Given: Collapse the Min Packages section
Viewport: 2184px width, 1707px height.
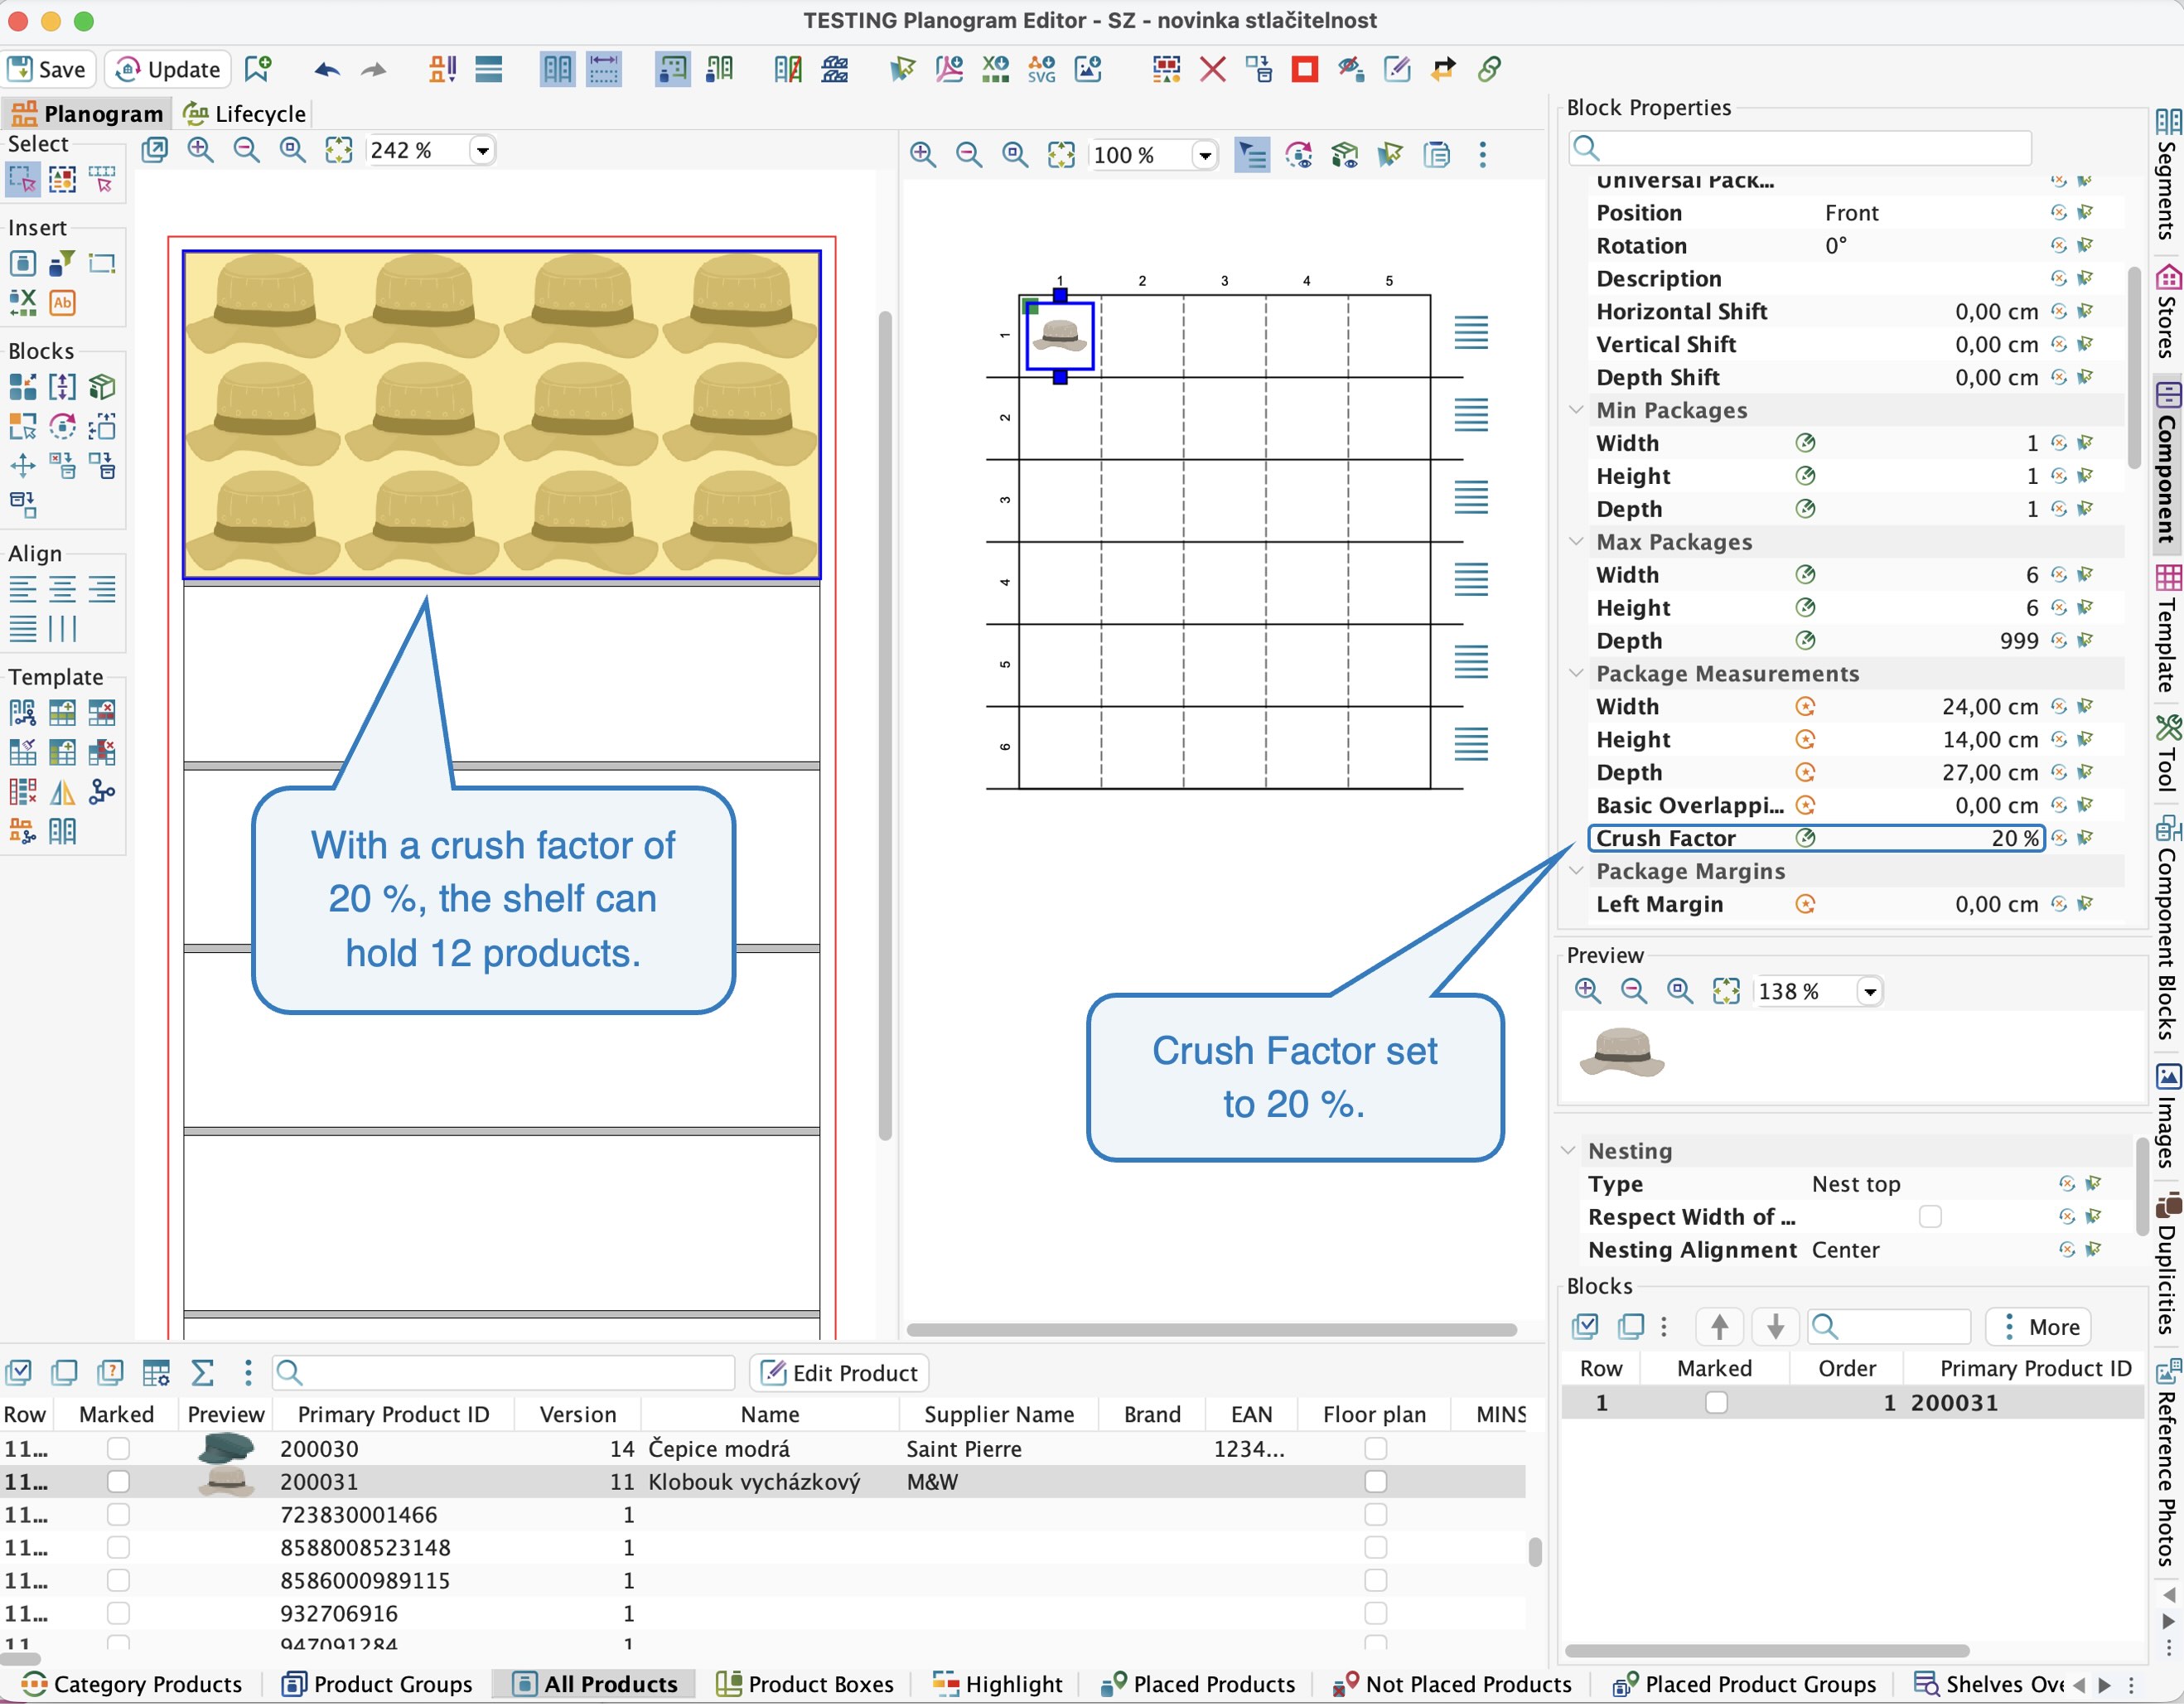Looking at the screenshot, I should click(1576, 410).
